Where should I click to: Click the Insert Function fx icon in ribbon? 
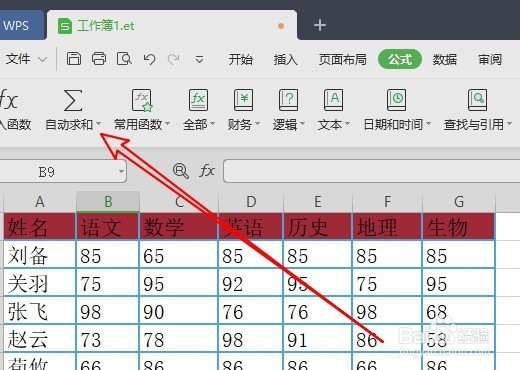coord(9,100)
